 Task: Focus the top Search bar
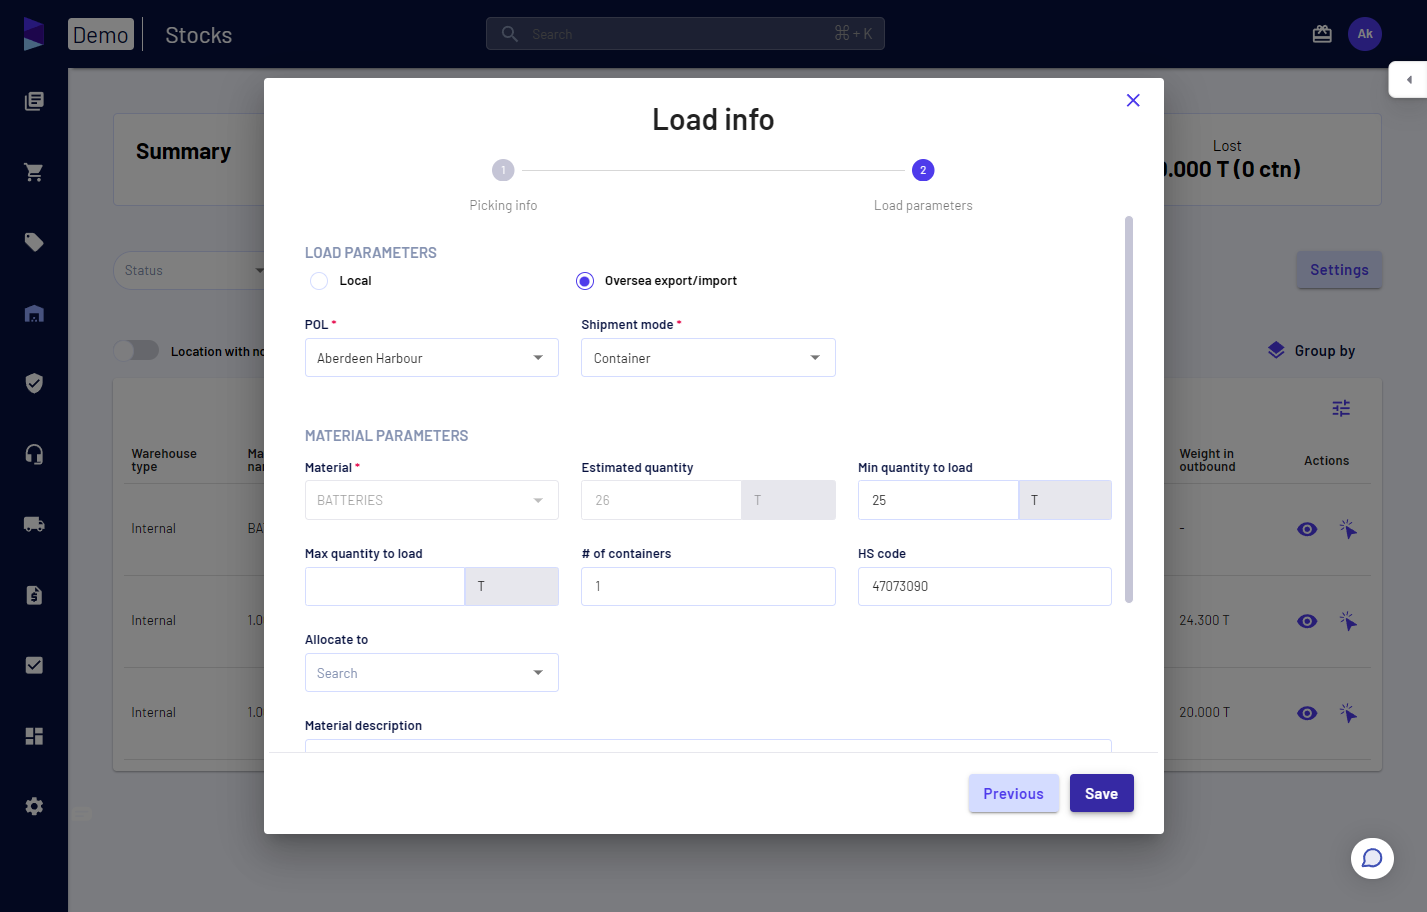[x=685, y=34]
